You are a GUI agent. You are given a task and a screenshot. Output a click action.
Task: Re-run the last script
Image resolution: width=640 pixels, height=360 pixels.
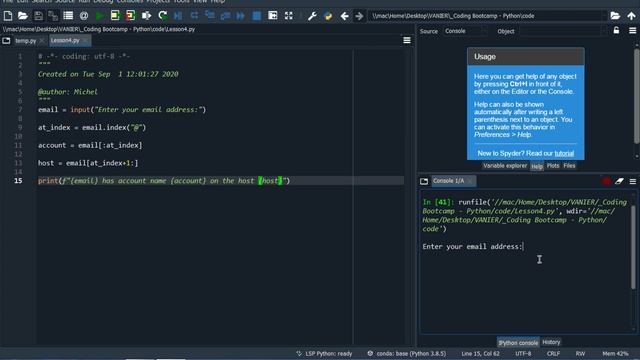coord(162,16)
